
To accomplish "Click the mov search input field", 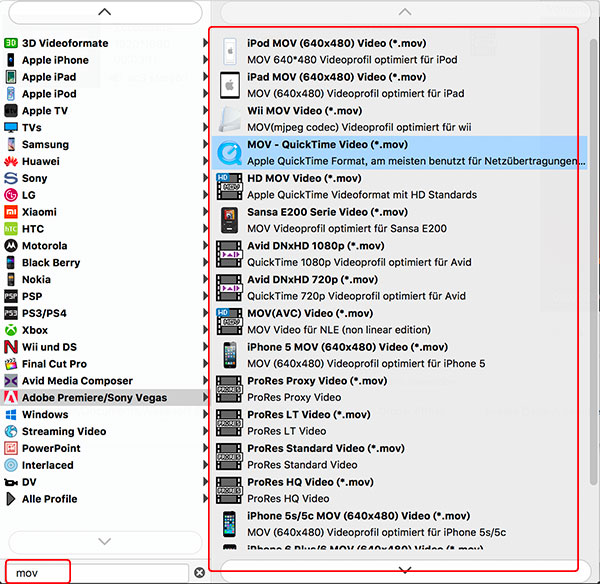I will (97, 573).
